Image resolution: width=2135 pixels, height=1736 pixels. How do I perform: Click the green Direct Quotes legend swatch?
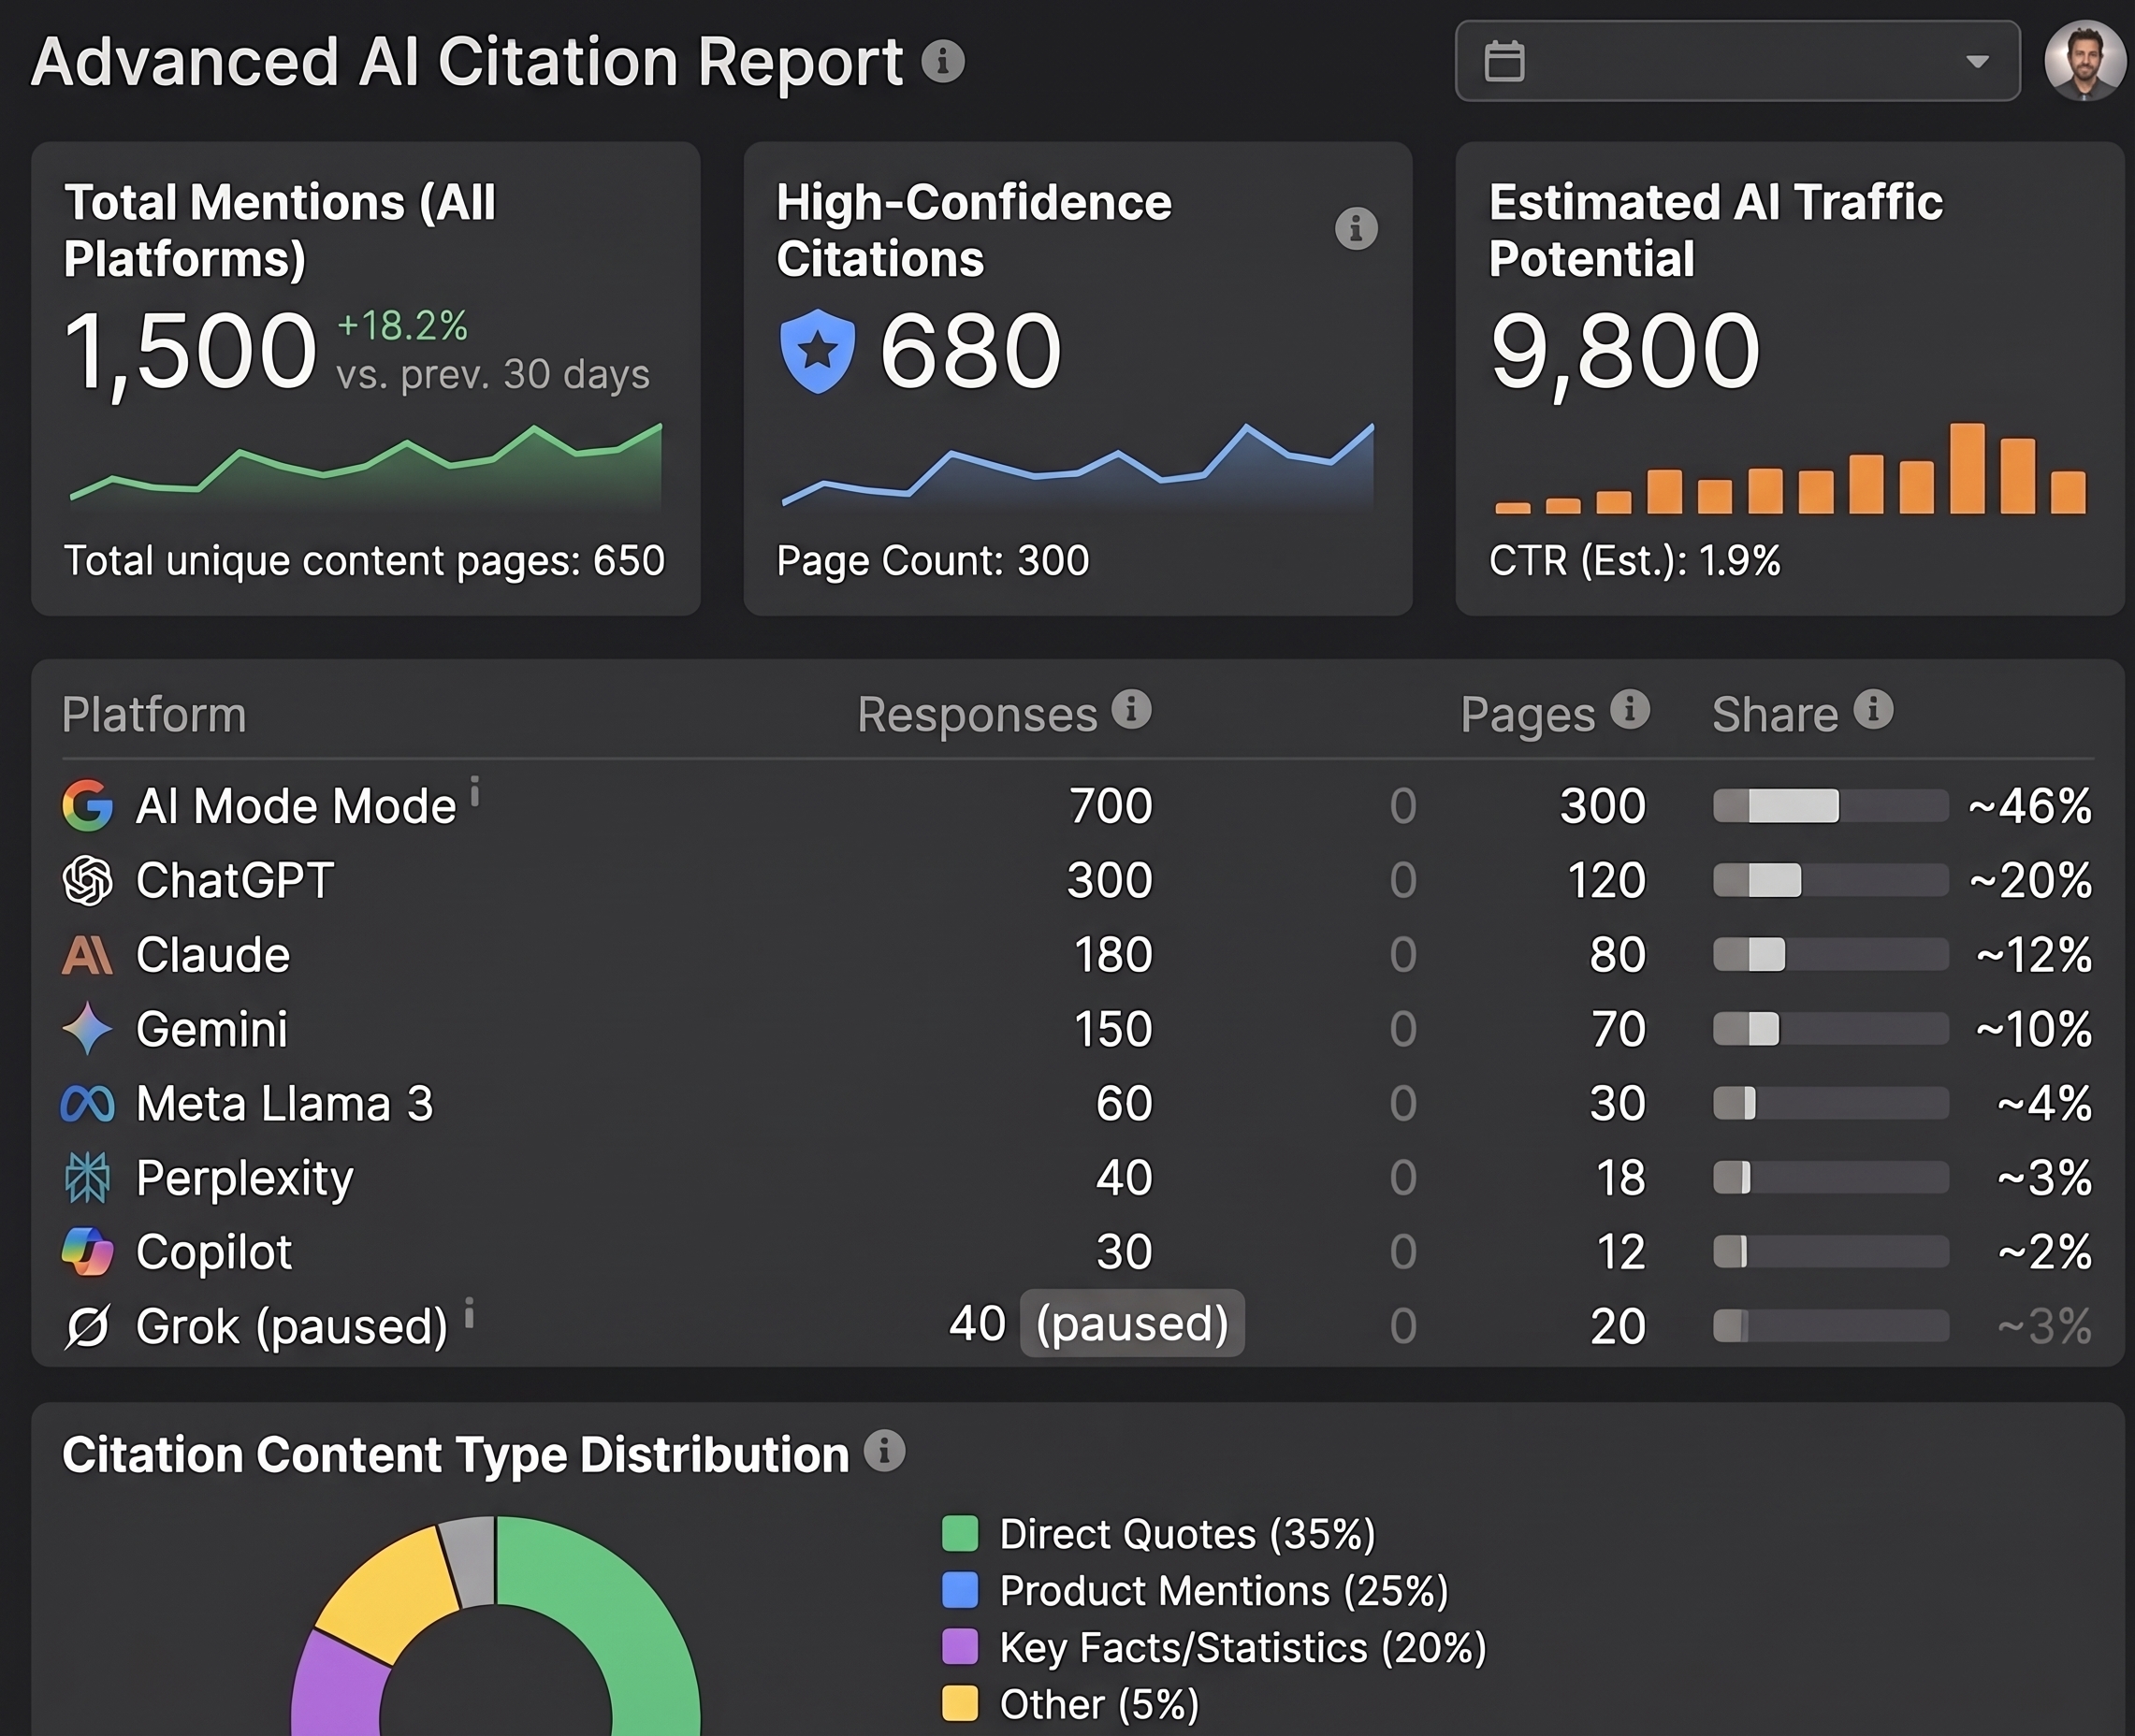point(960,1534)
